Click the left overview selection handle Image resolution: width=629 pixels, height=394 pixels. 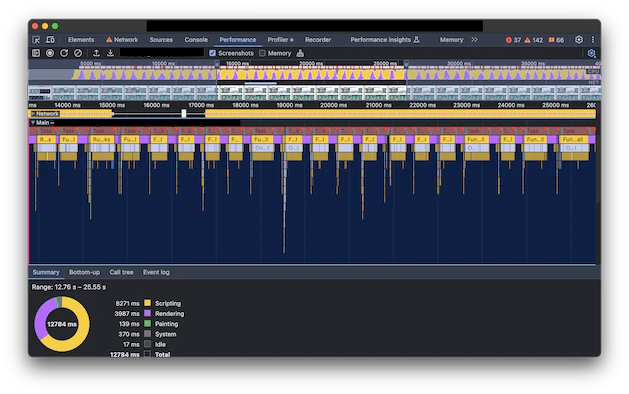click(x=217, y=64)
